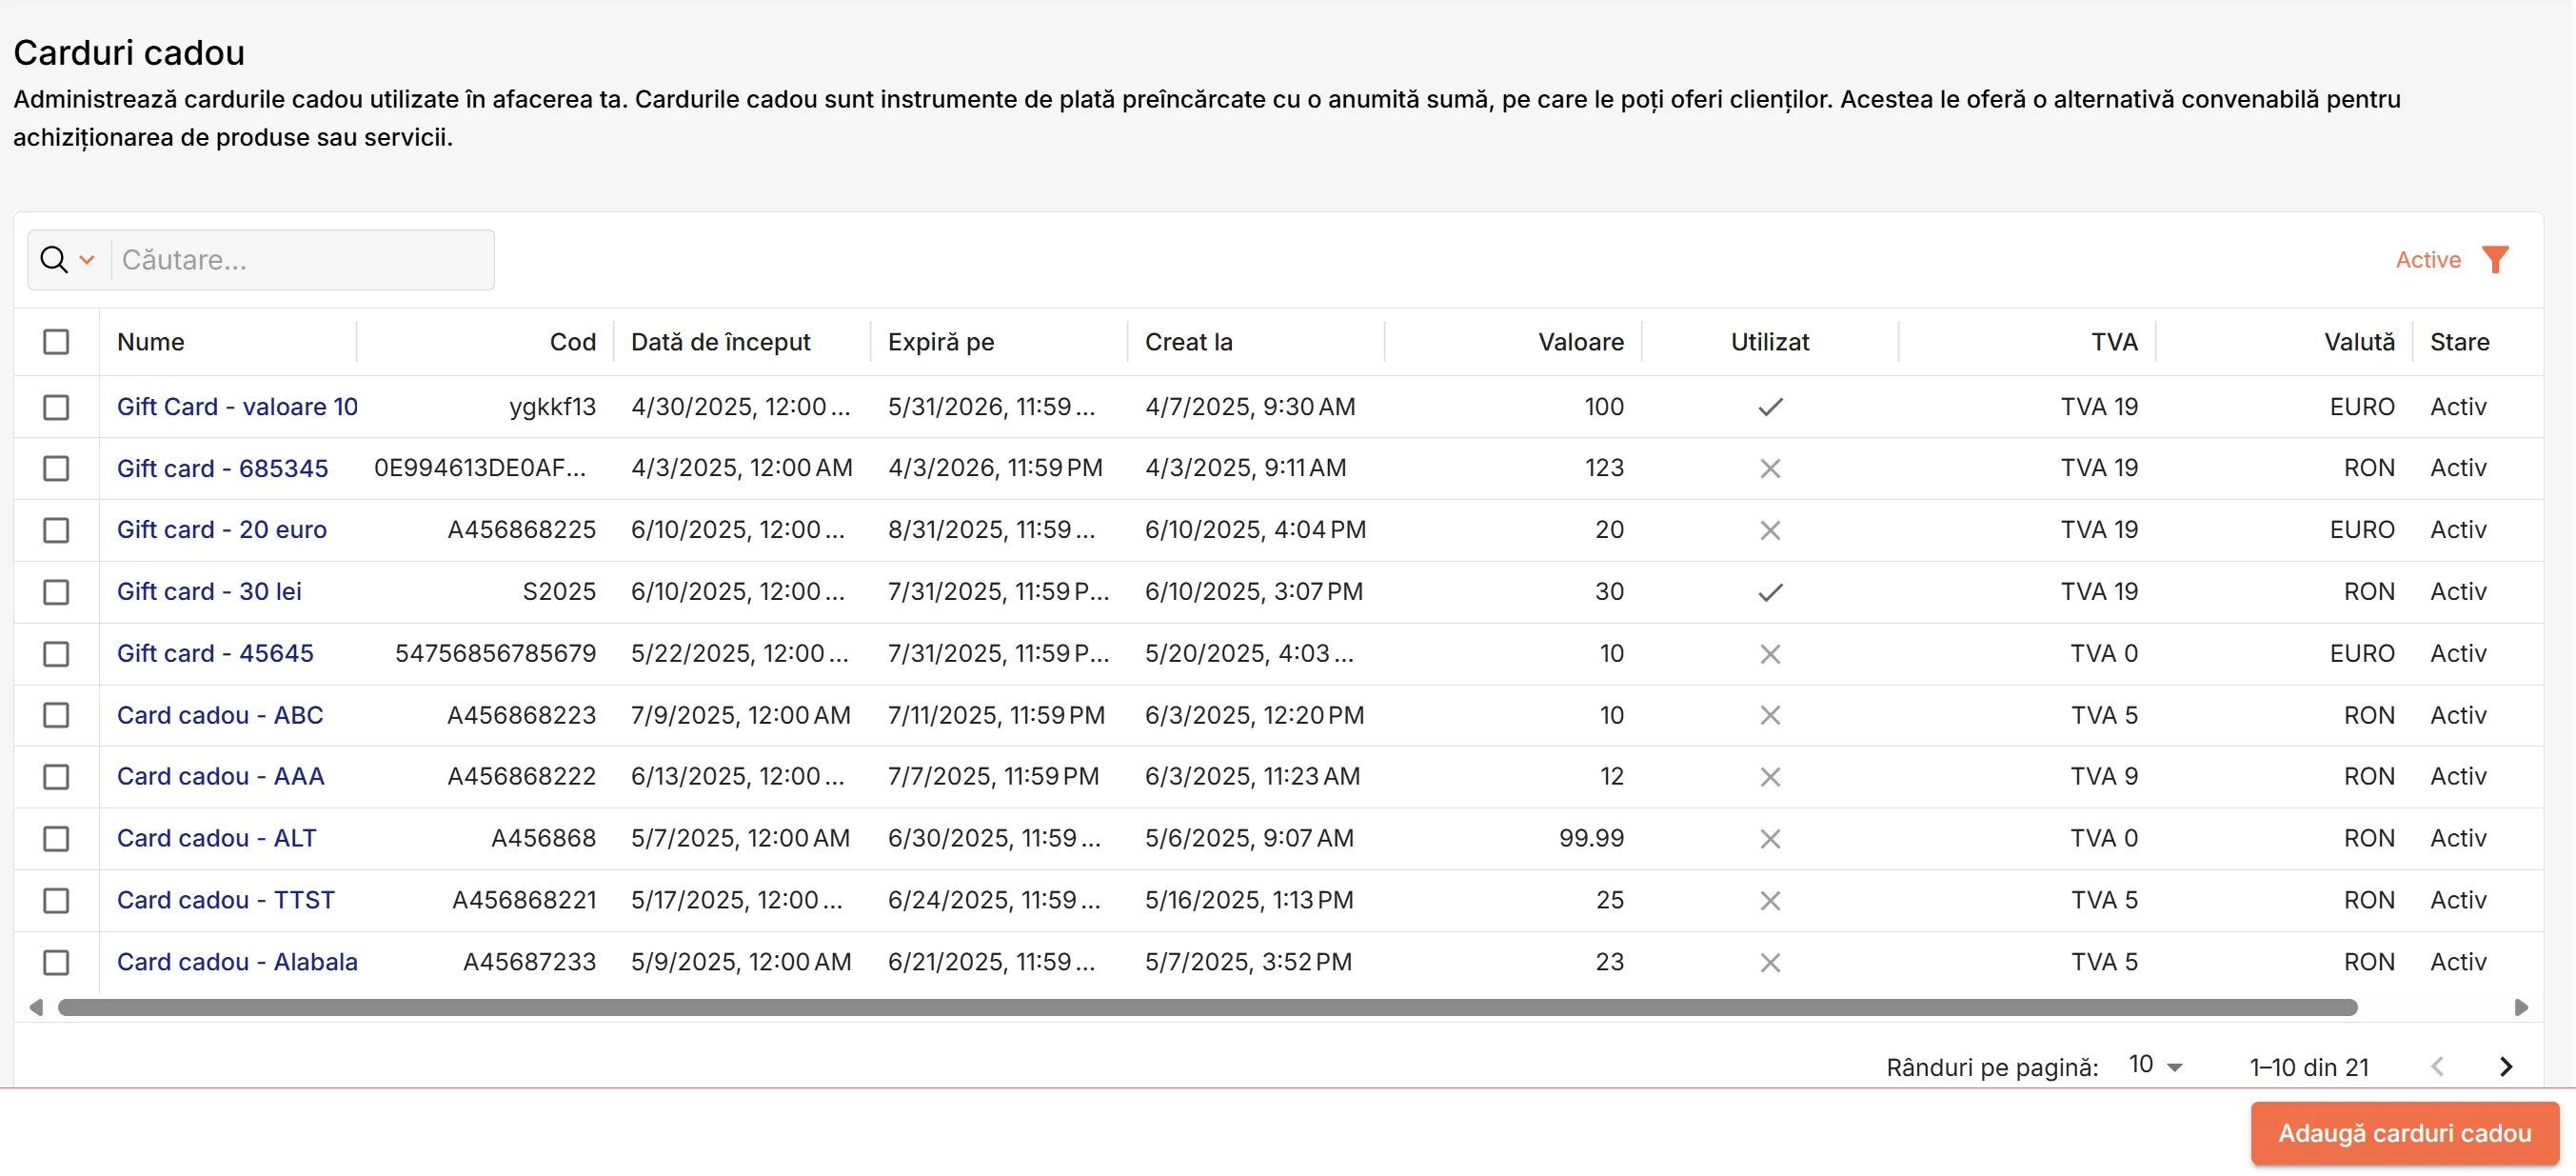Check the Gift card - 20 euro row checkbox
Image resolution: width=2576 pixels, height=1176 pixels.
[56, 530]
